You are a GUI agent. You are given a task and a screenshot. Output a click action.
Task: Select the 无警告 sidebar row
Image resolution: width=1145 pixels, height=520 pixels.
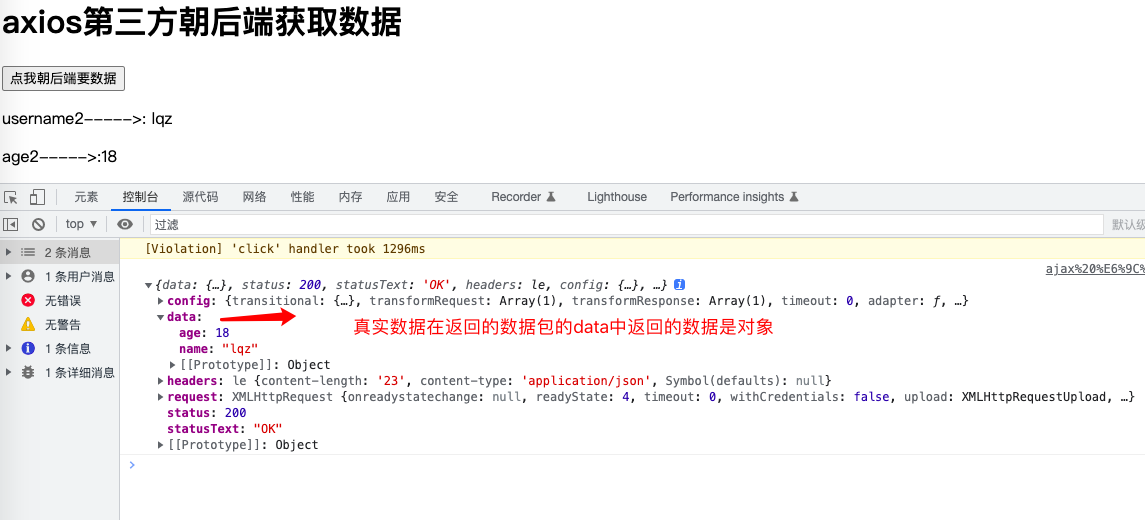tap(60, 324)
